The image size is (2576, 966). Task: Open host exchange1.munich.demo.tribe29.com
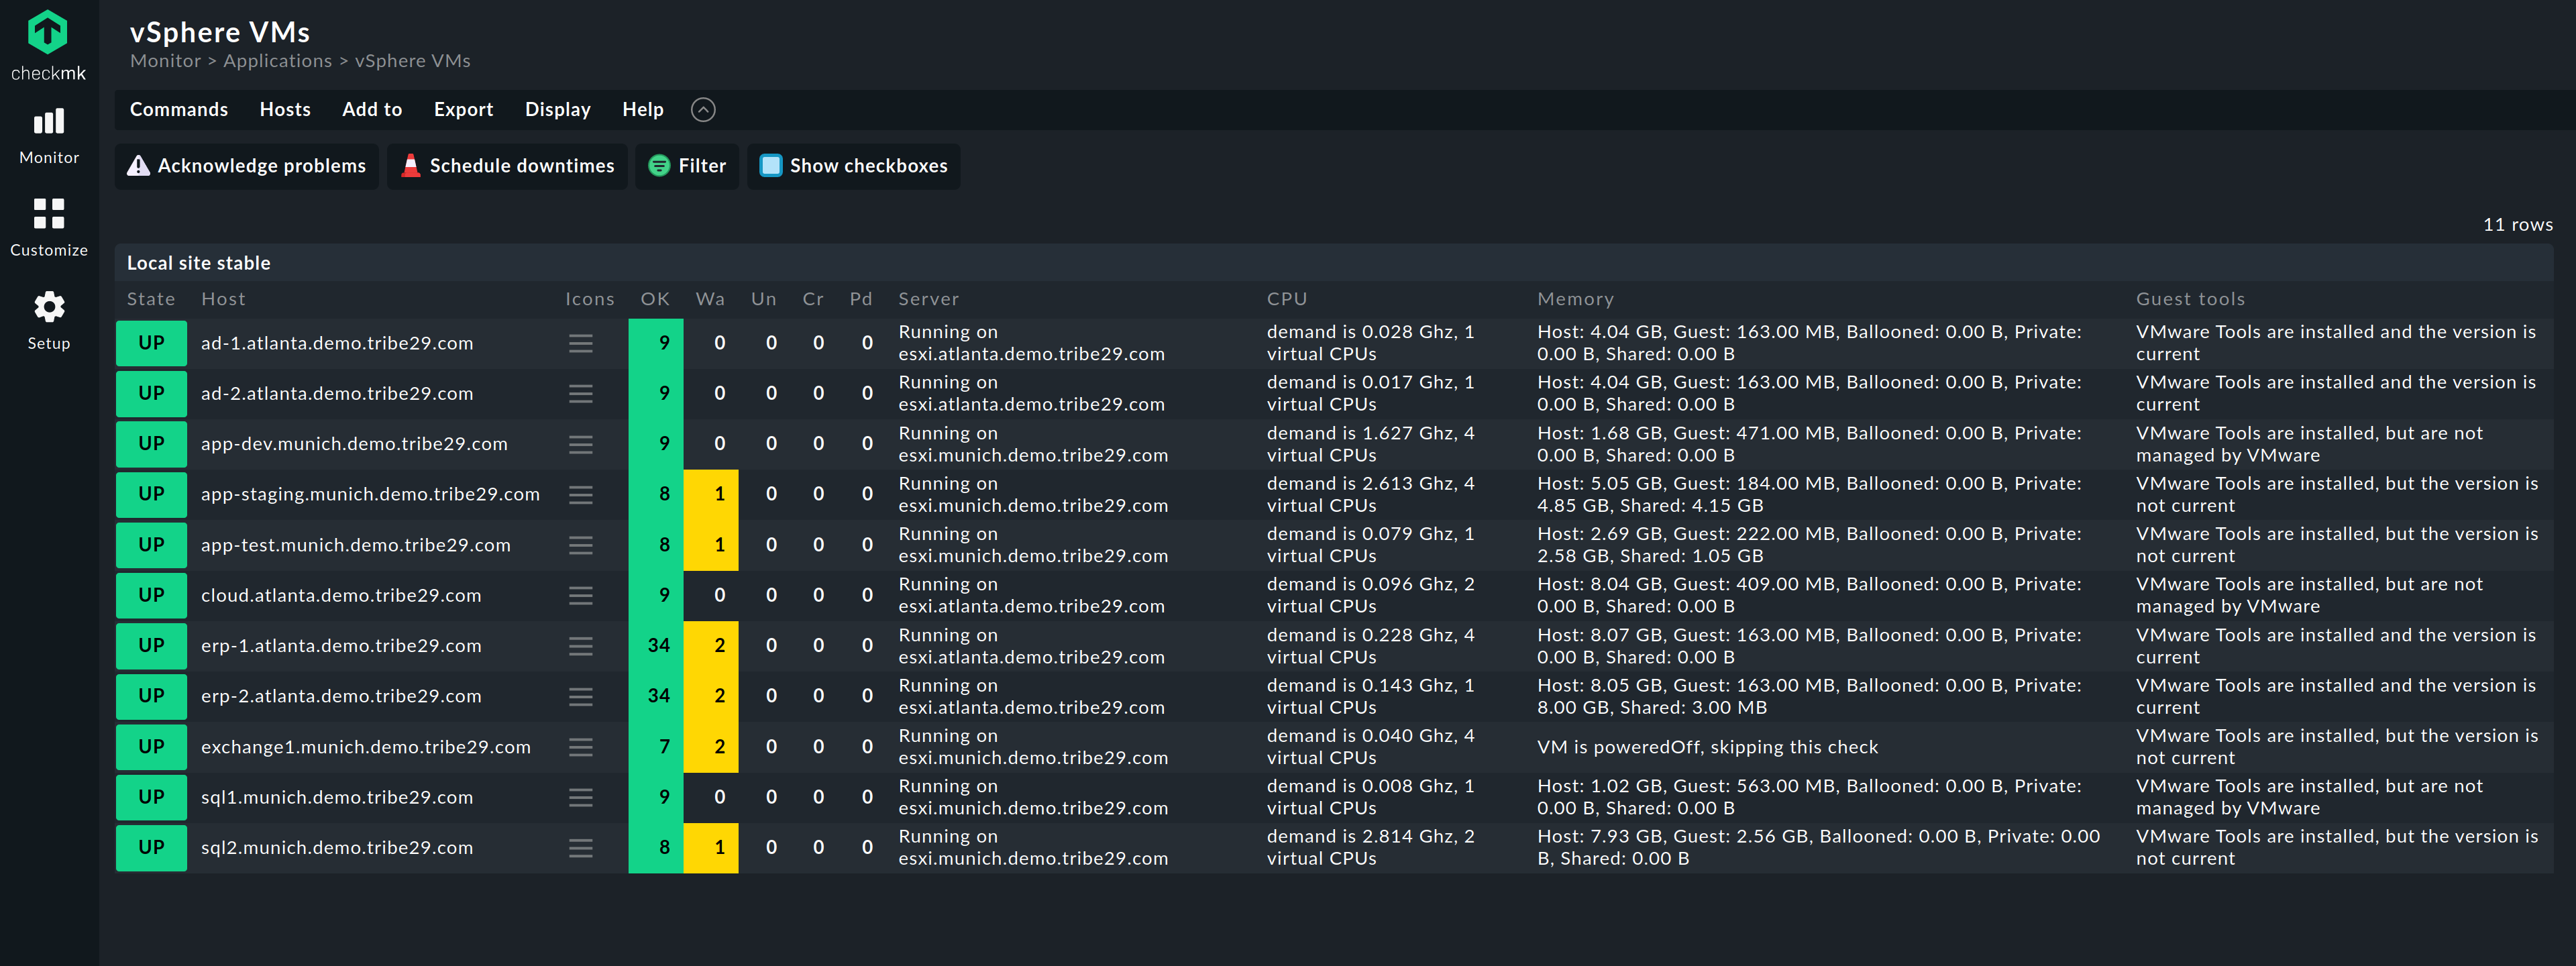366,747
